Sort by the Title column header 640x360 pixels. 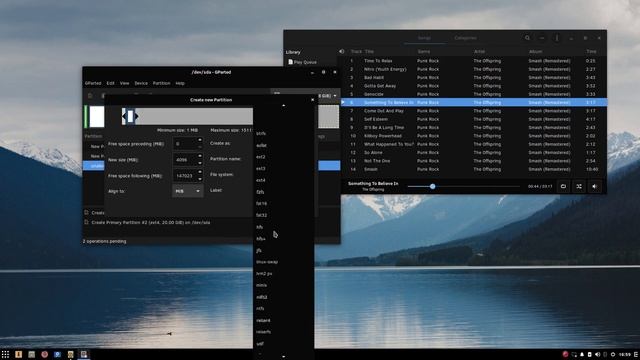369,51
